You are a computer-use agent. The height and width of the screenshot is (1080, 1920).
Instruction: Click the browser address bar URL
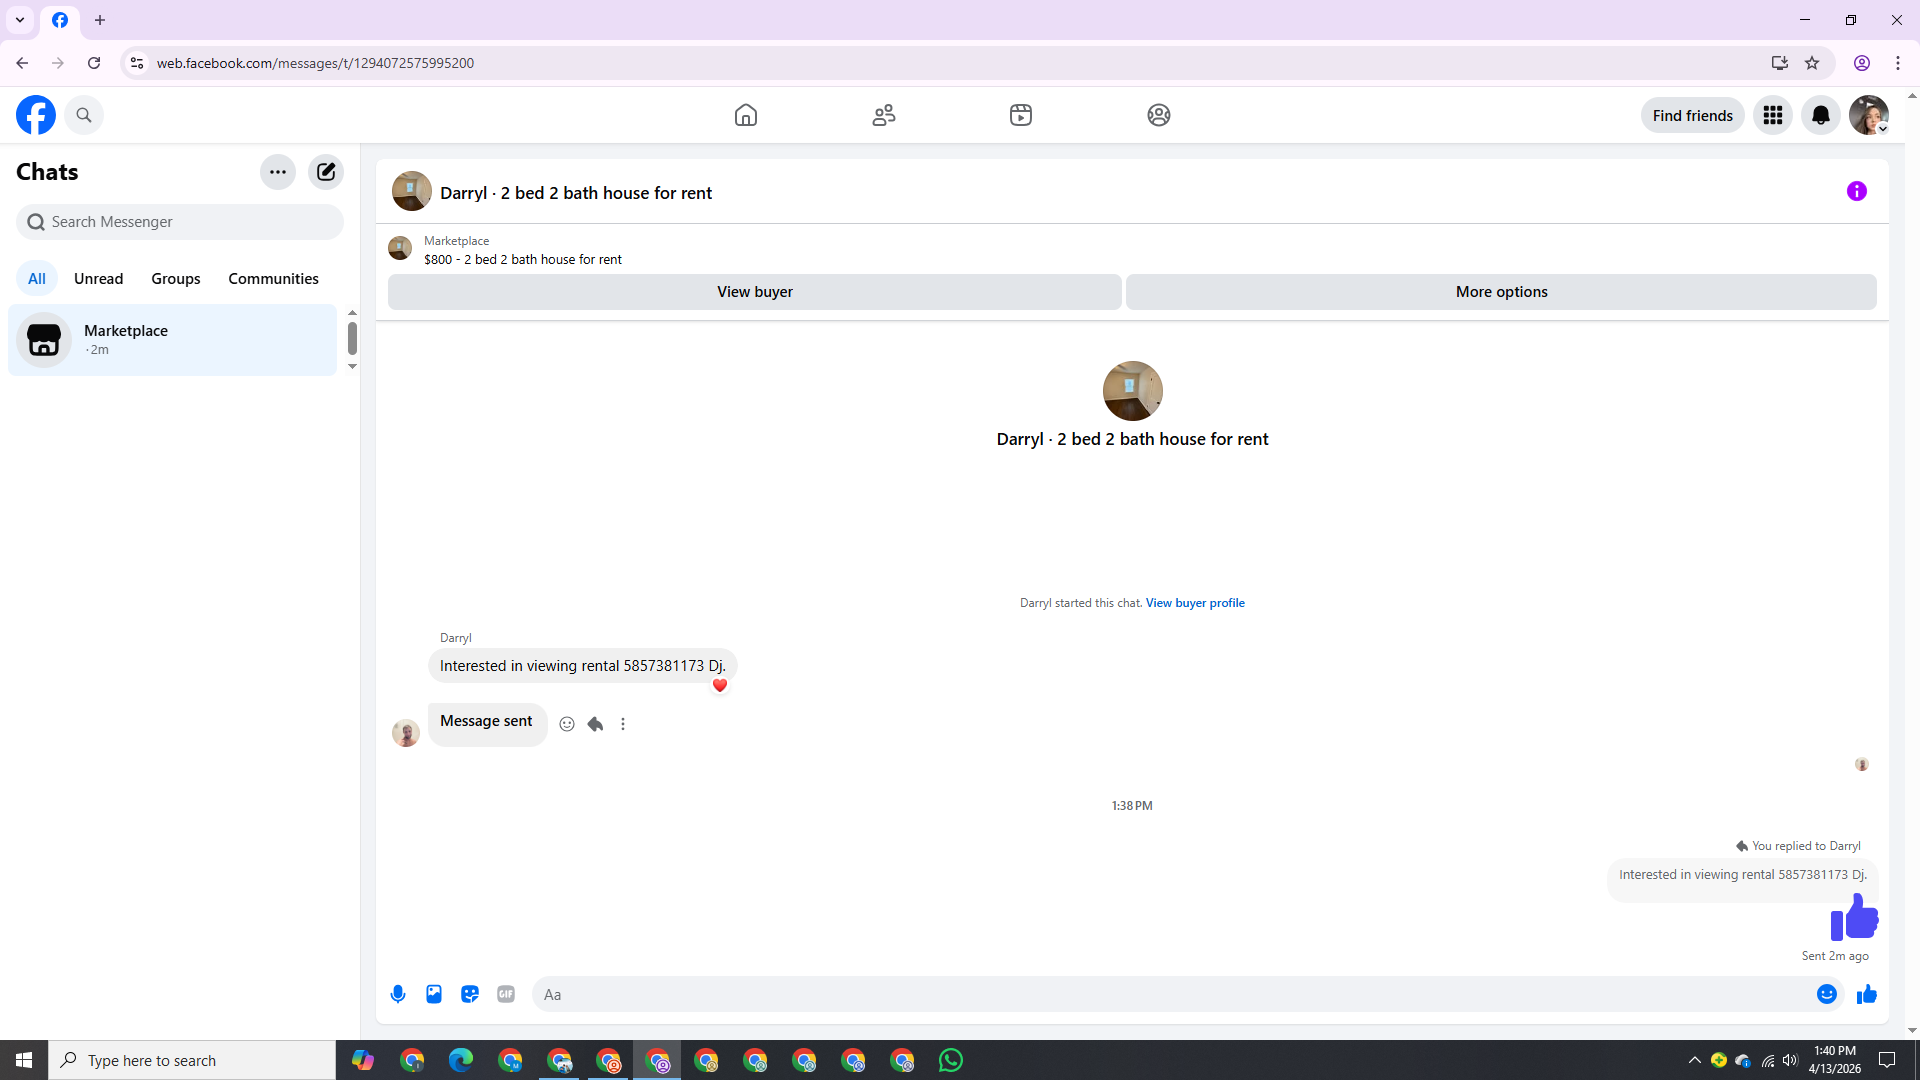coord(315,63)
